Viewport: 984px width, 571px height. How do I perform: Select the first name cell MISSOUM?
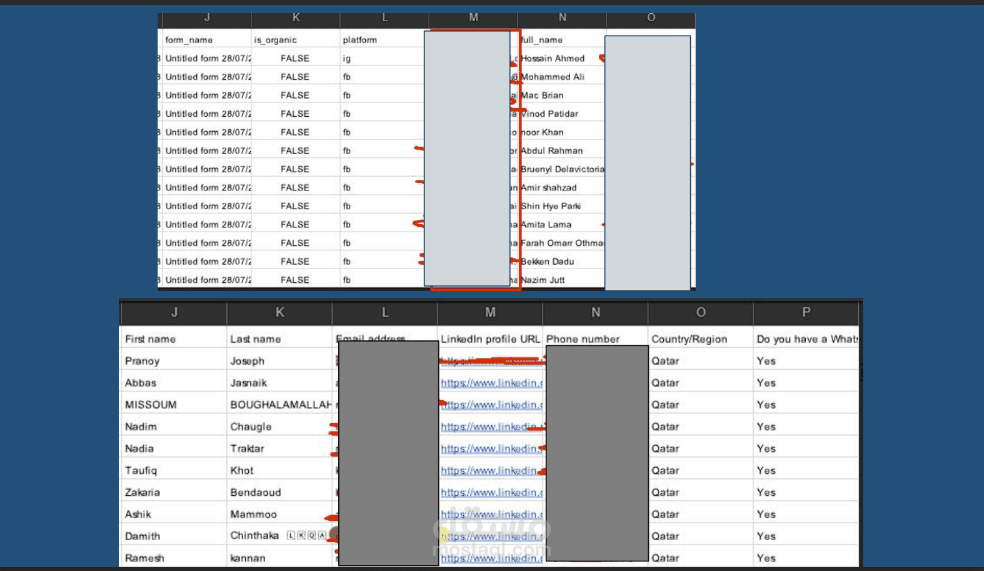173,405
